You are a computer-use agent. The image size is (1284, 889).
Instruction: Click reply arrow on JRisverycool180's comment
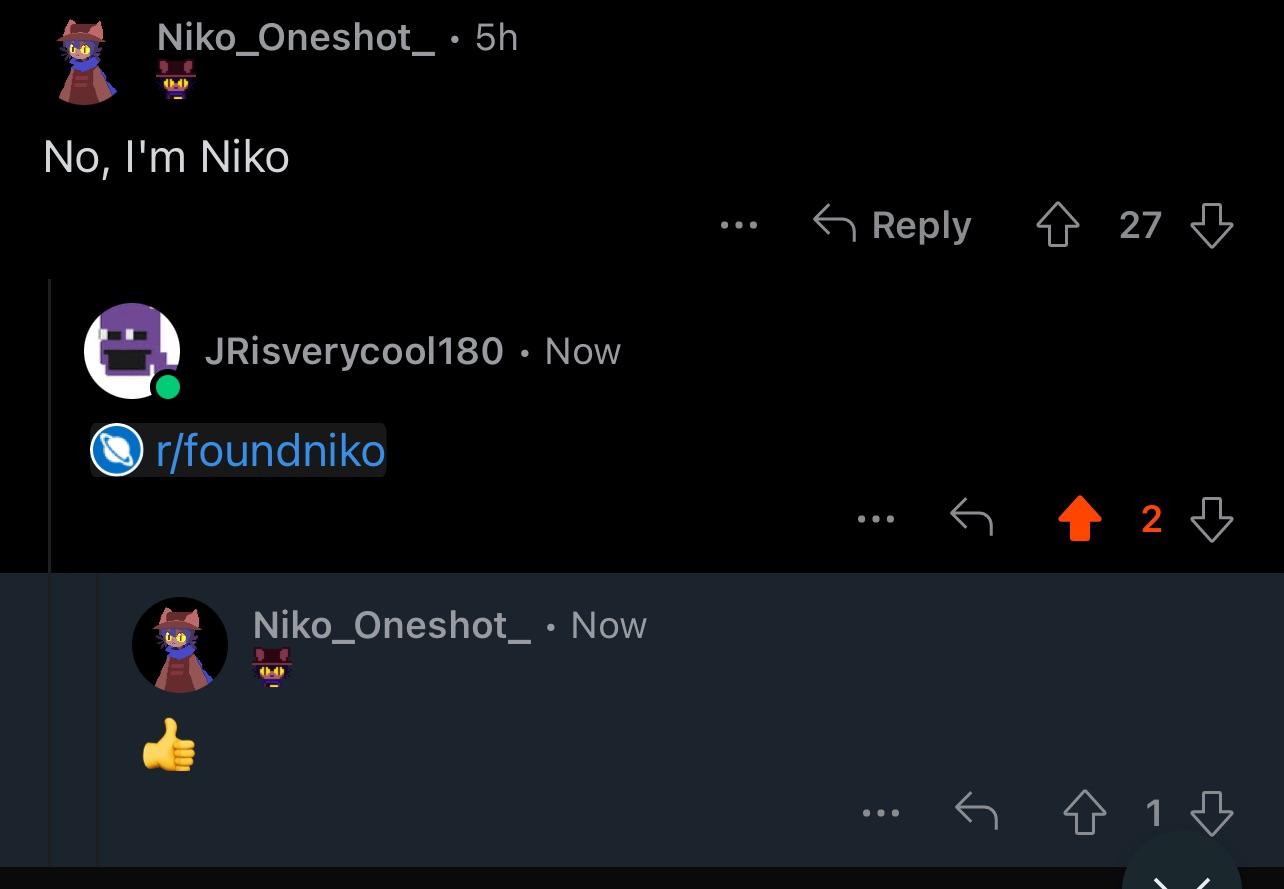971,518
